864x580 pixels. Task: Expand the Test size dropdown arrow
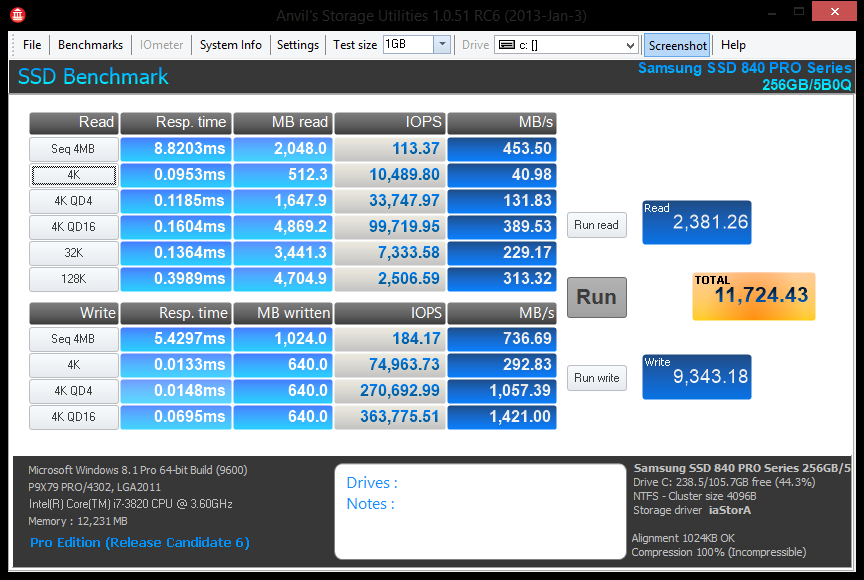coord(442,45)
